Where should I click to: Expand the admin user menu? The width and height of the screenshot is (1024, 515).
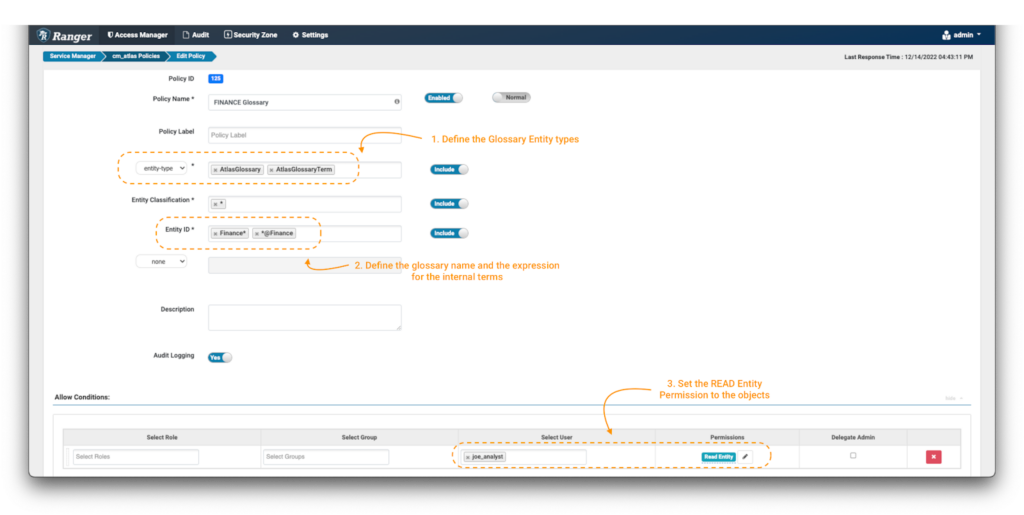pyautogui.click(x=961, y=35)
